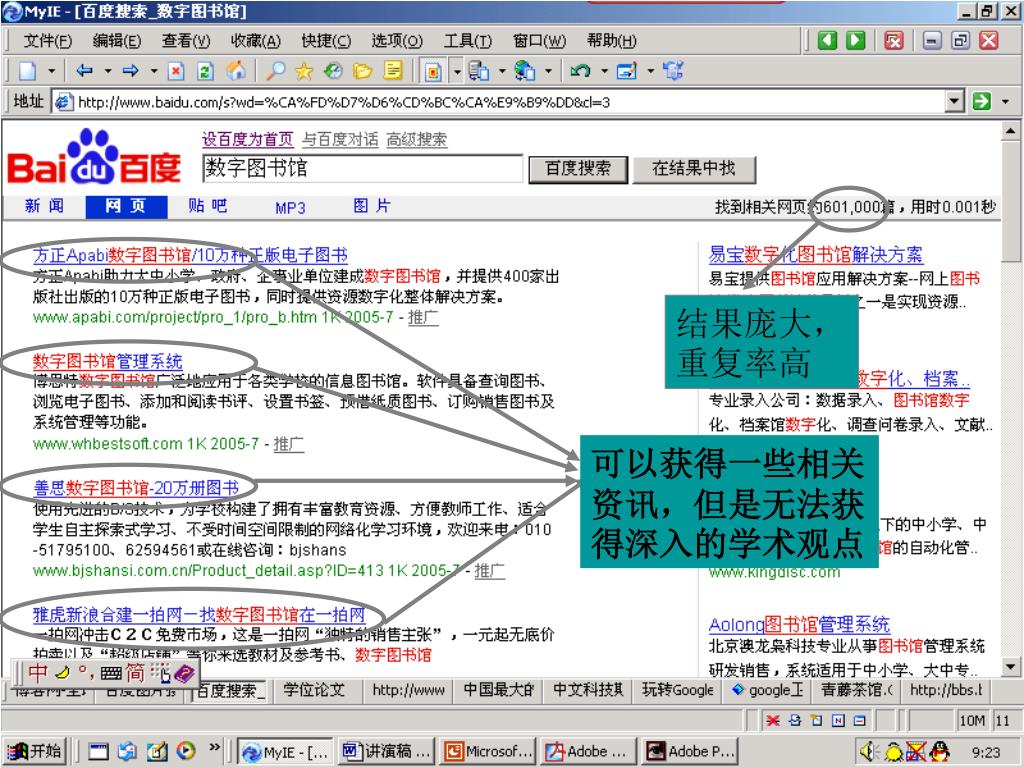The height and width of the screenshot is (768, 1024).
Task: Toggle 简 simplified/traditional on IME bar
Action: [135, 673]
